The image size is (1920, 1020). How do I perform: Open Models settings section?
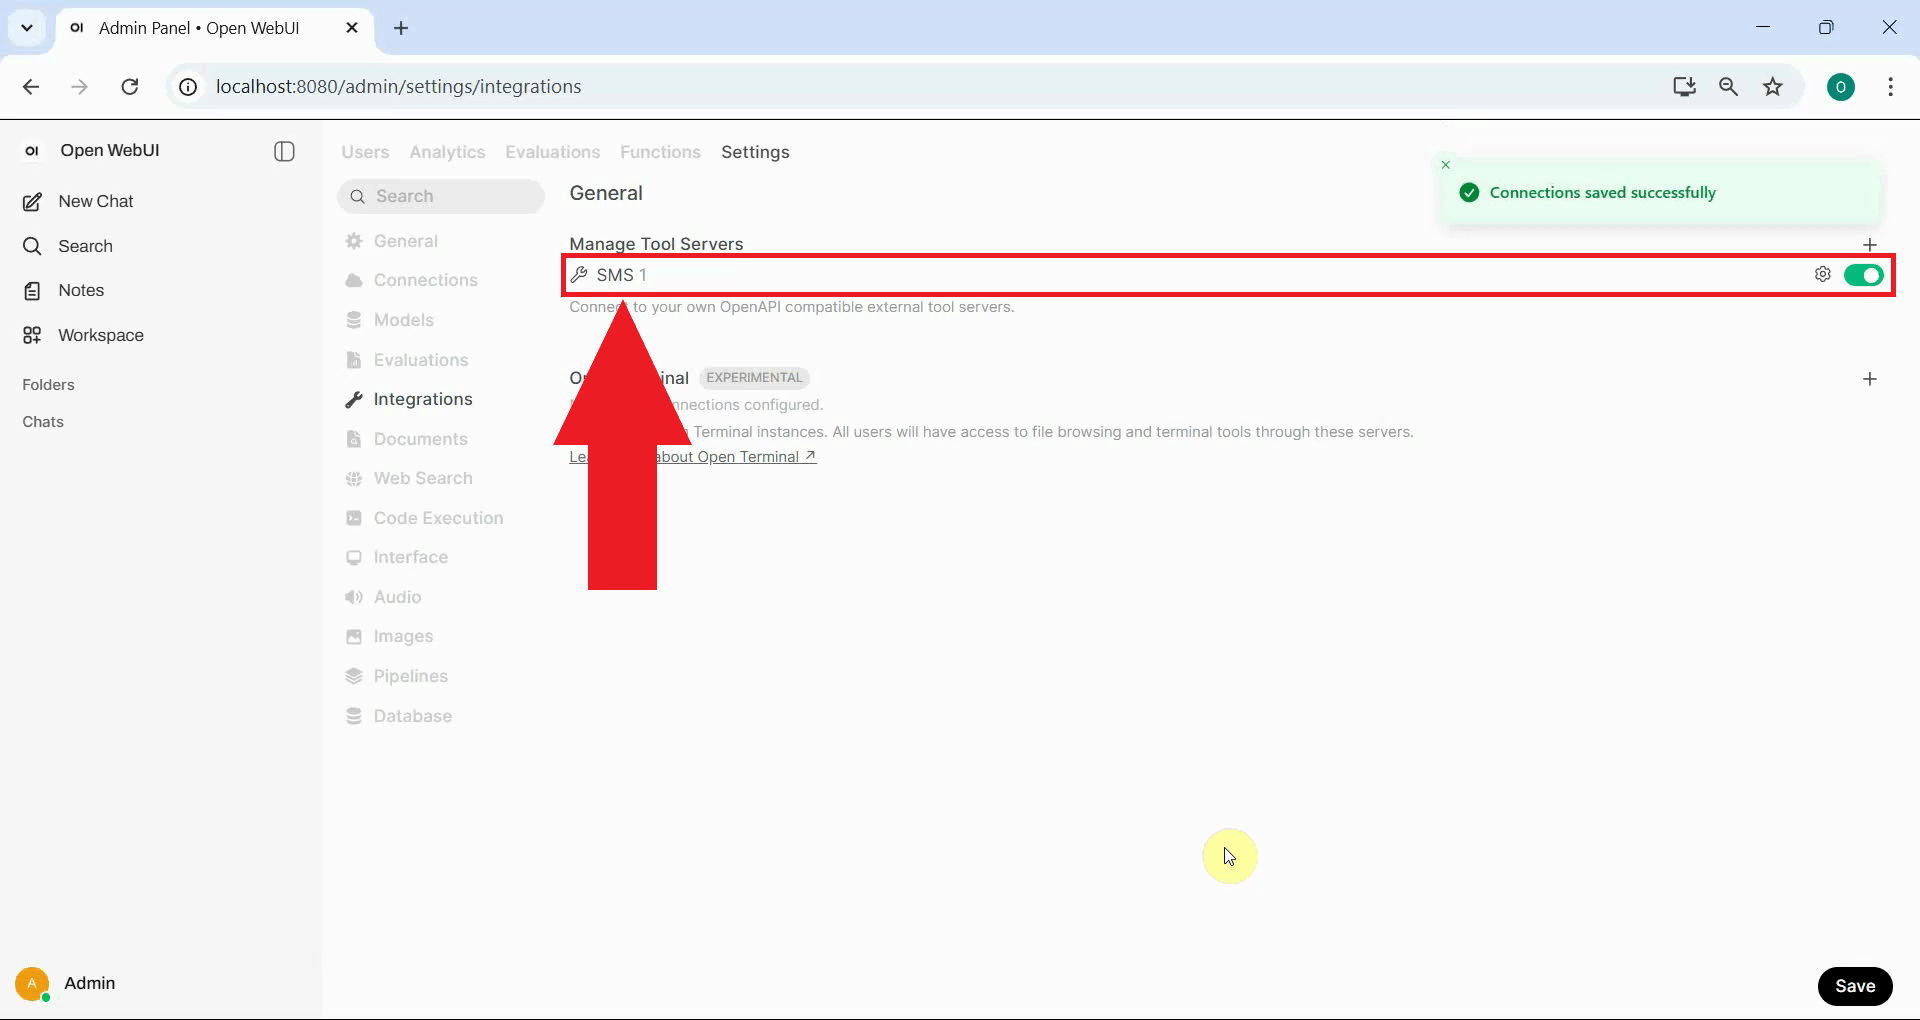[x=403, y=320]
